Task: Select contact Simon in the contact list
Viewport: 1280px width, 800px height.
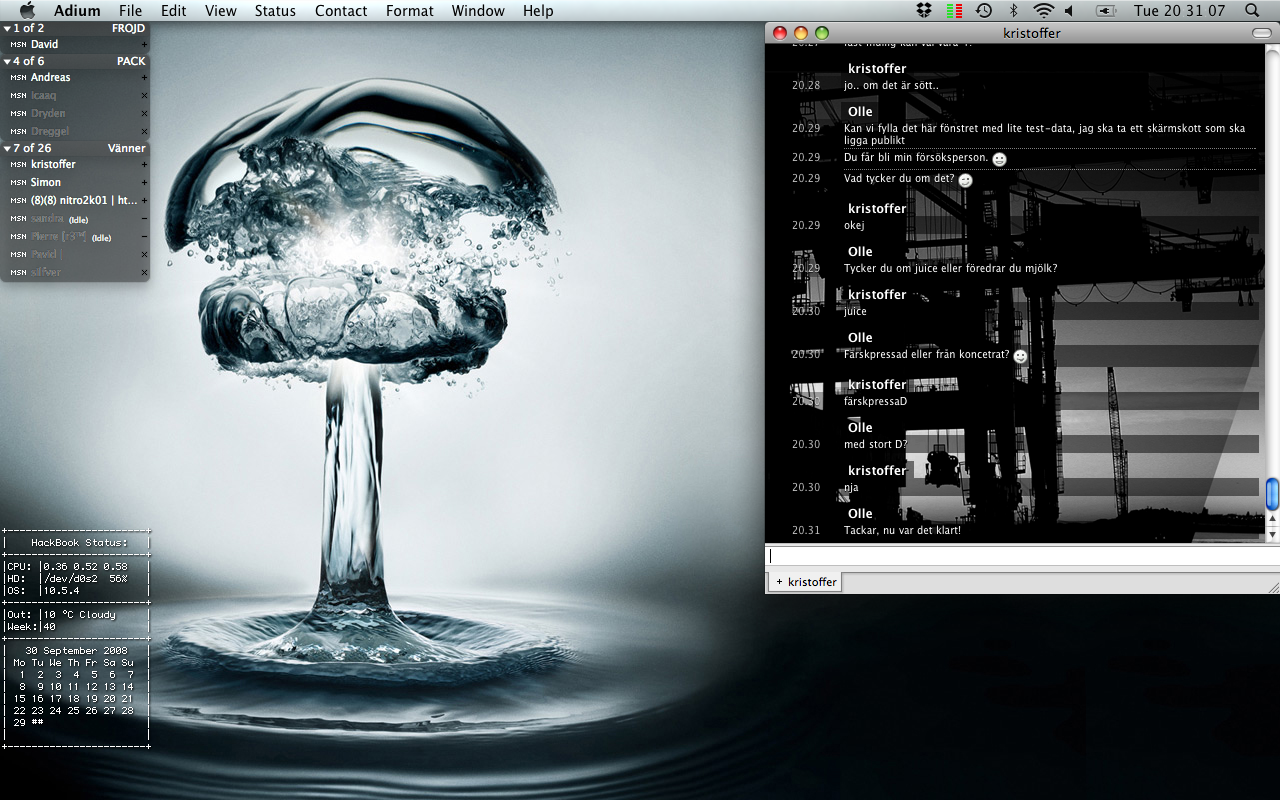Action: click(75, 183)
